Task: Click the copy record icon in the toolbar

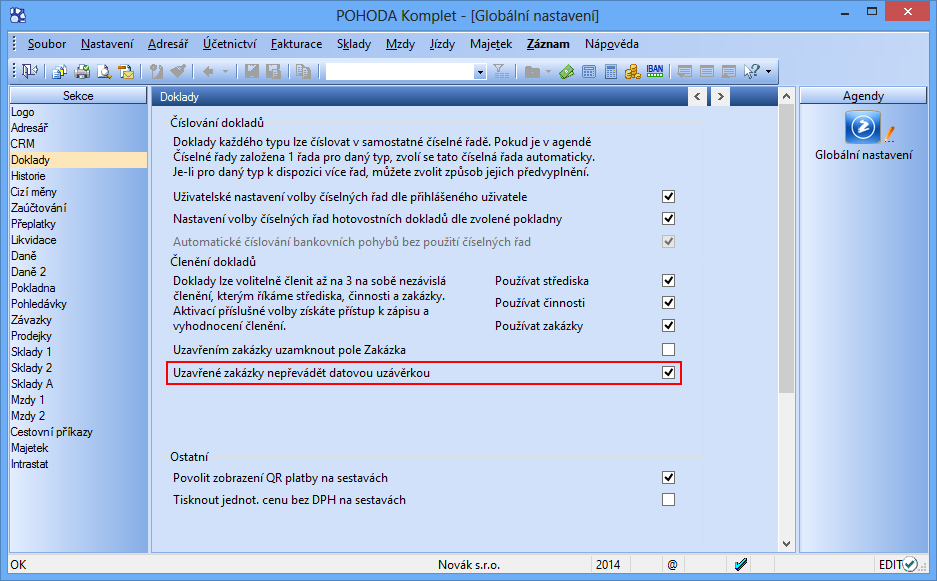Action: coord(304,72)
